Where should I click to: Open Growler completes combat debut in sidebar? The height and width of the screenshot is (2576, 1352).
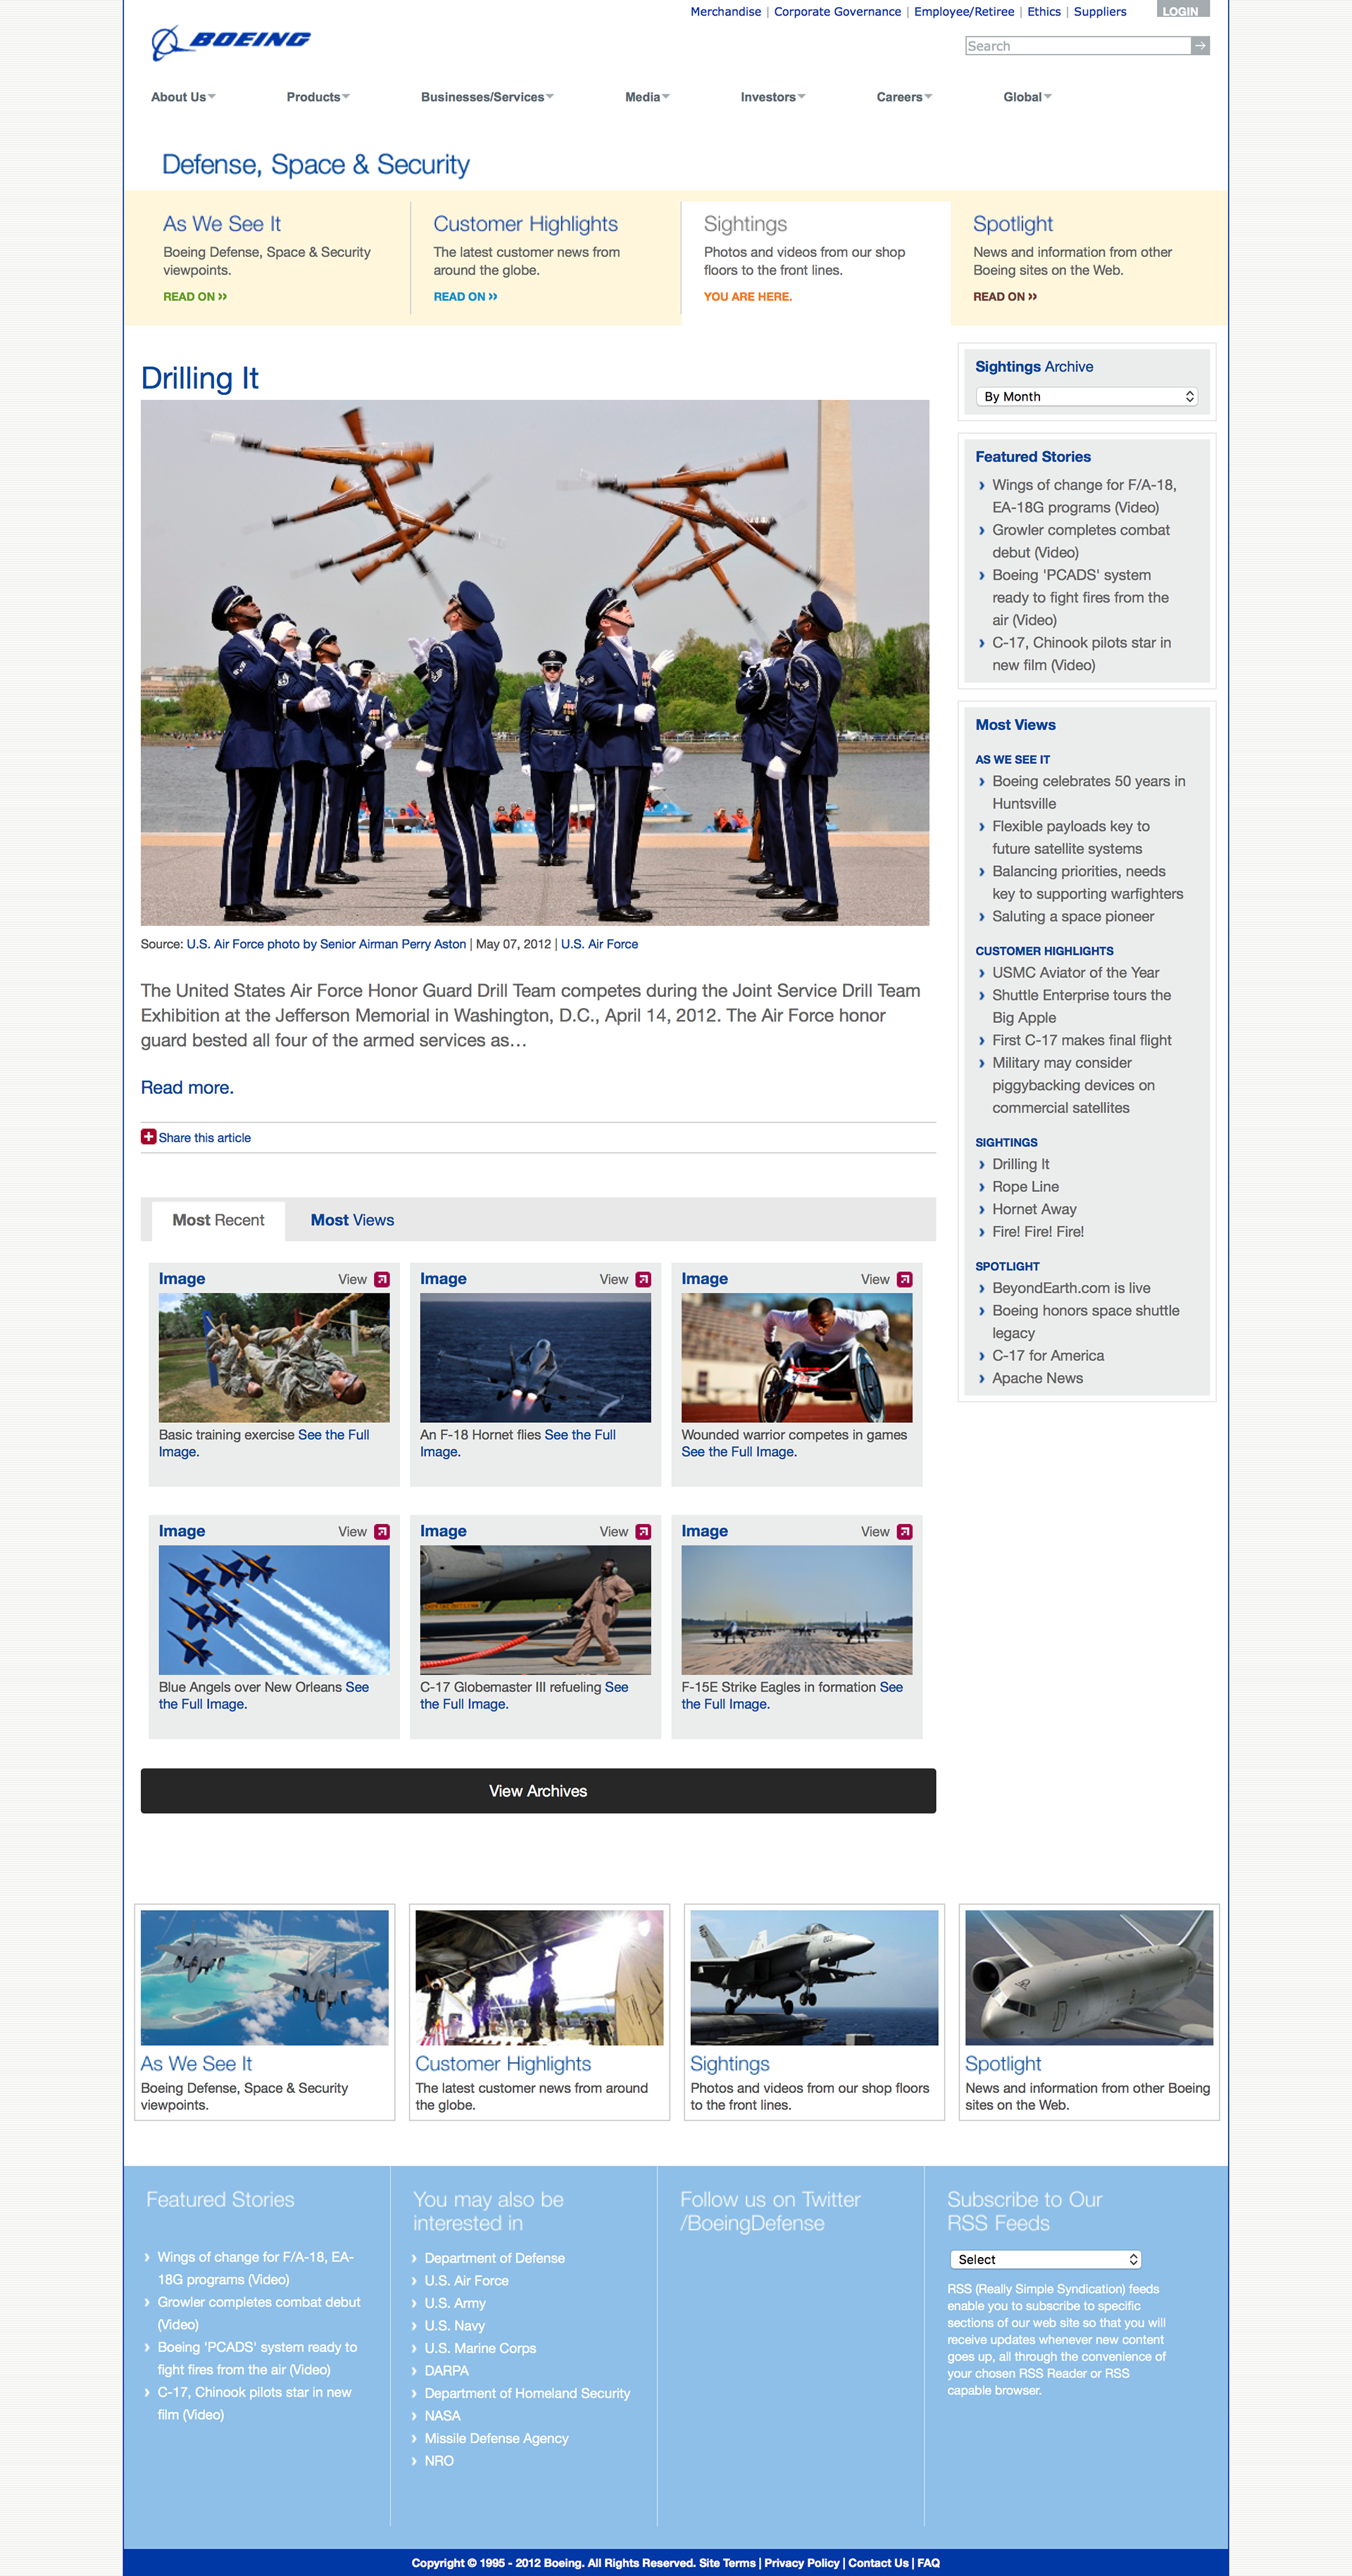pyautogui.click(x=1080, y=541)
